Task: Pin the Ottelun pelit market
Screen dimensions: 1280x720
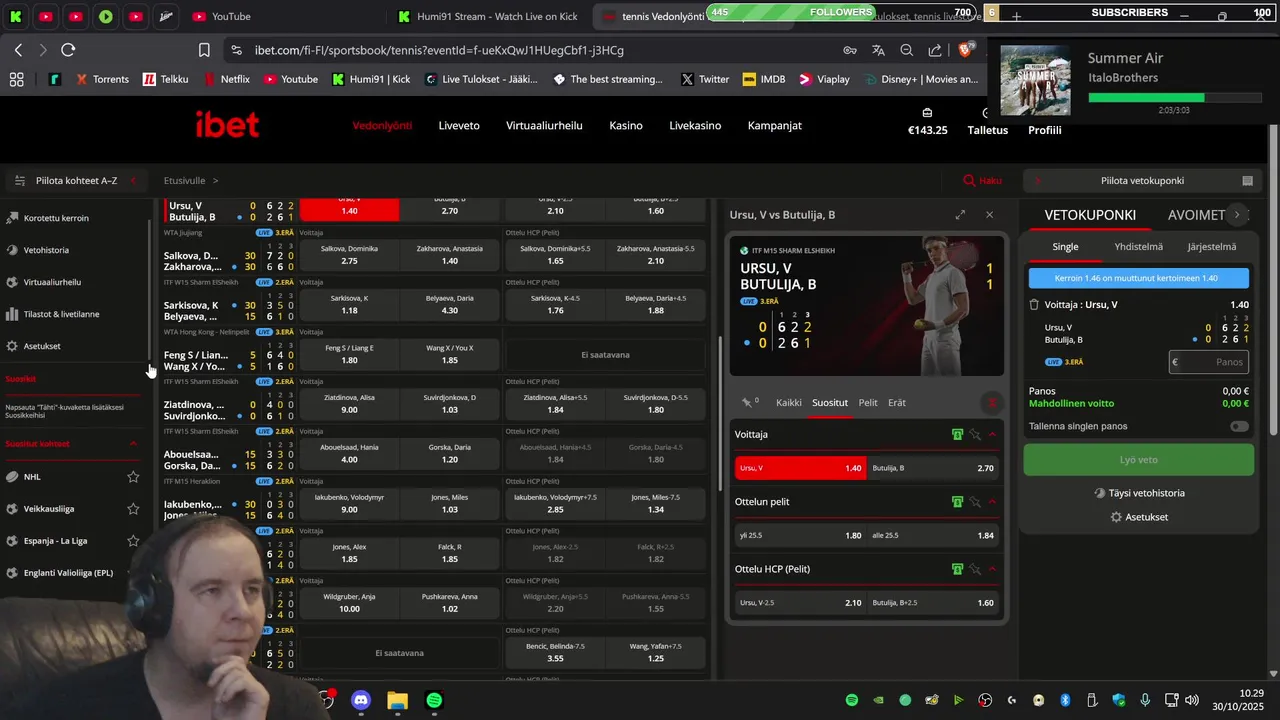Action: coord(975,502)
